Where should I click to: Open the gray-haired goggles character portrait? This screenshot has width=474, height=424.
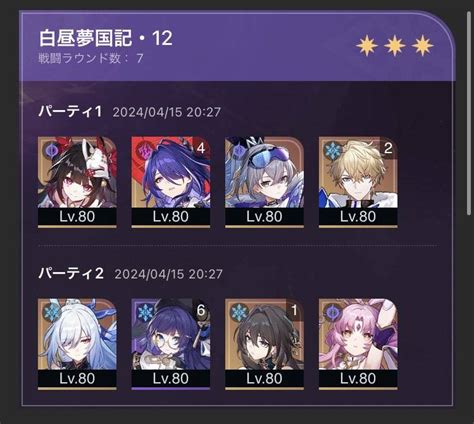tap(264, 182)
